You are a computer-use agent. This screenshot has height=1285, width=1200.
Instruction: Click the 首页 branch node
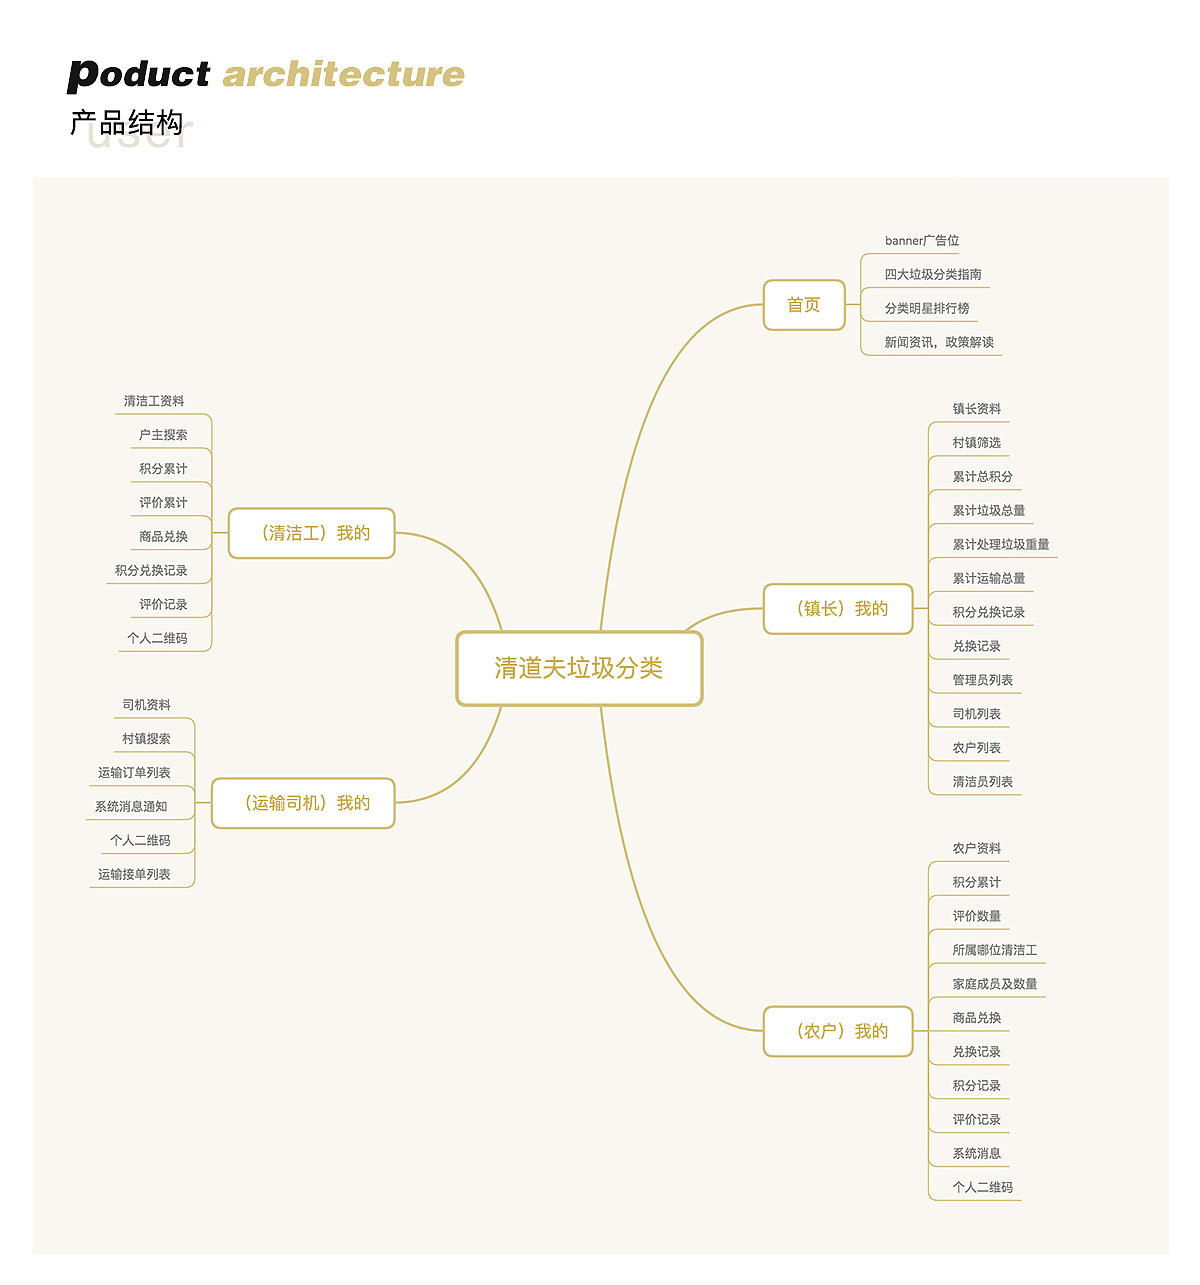(804, 305)
